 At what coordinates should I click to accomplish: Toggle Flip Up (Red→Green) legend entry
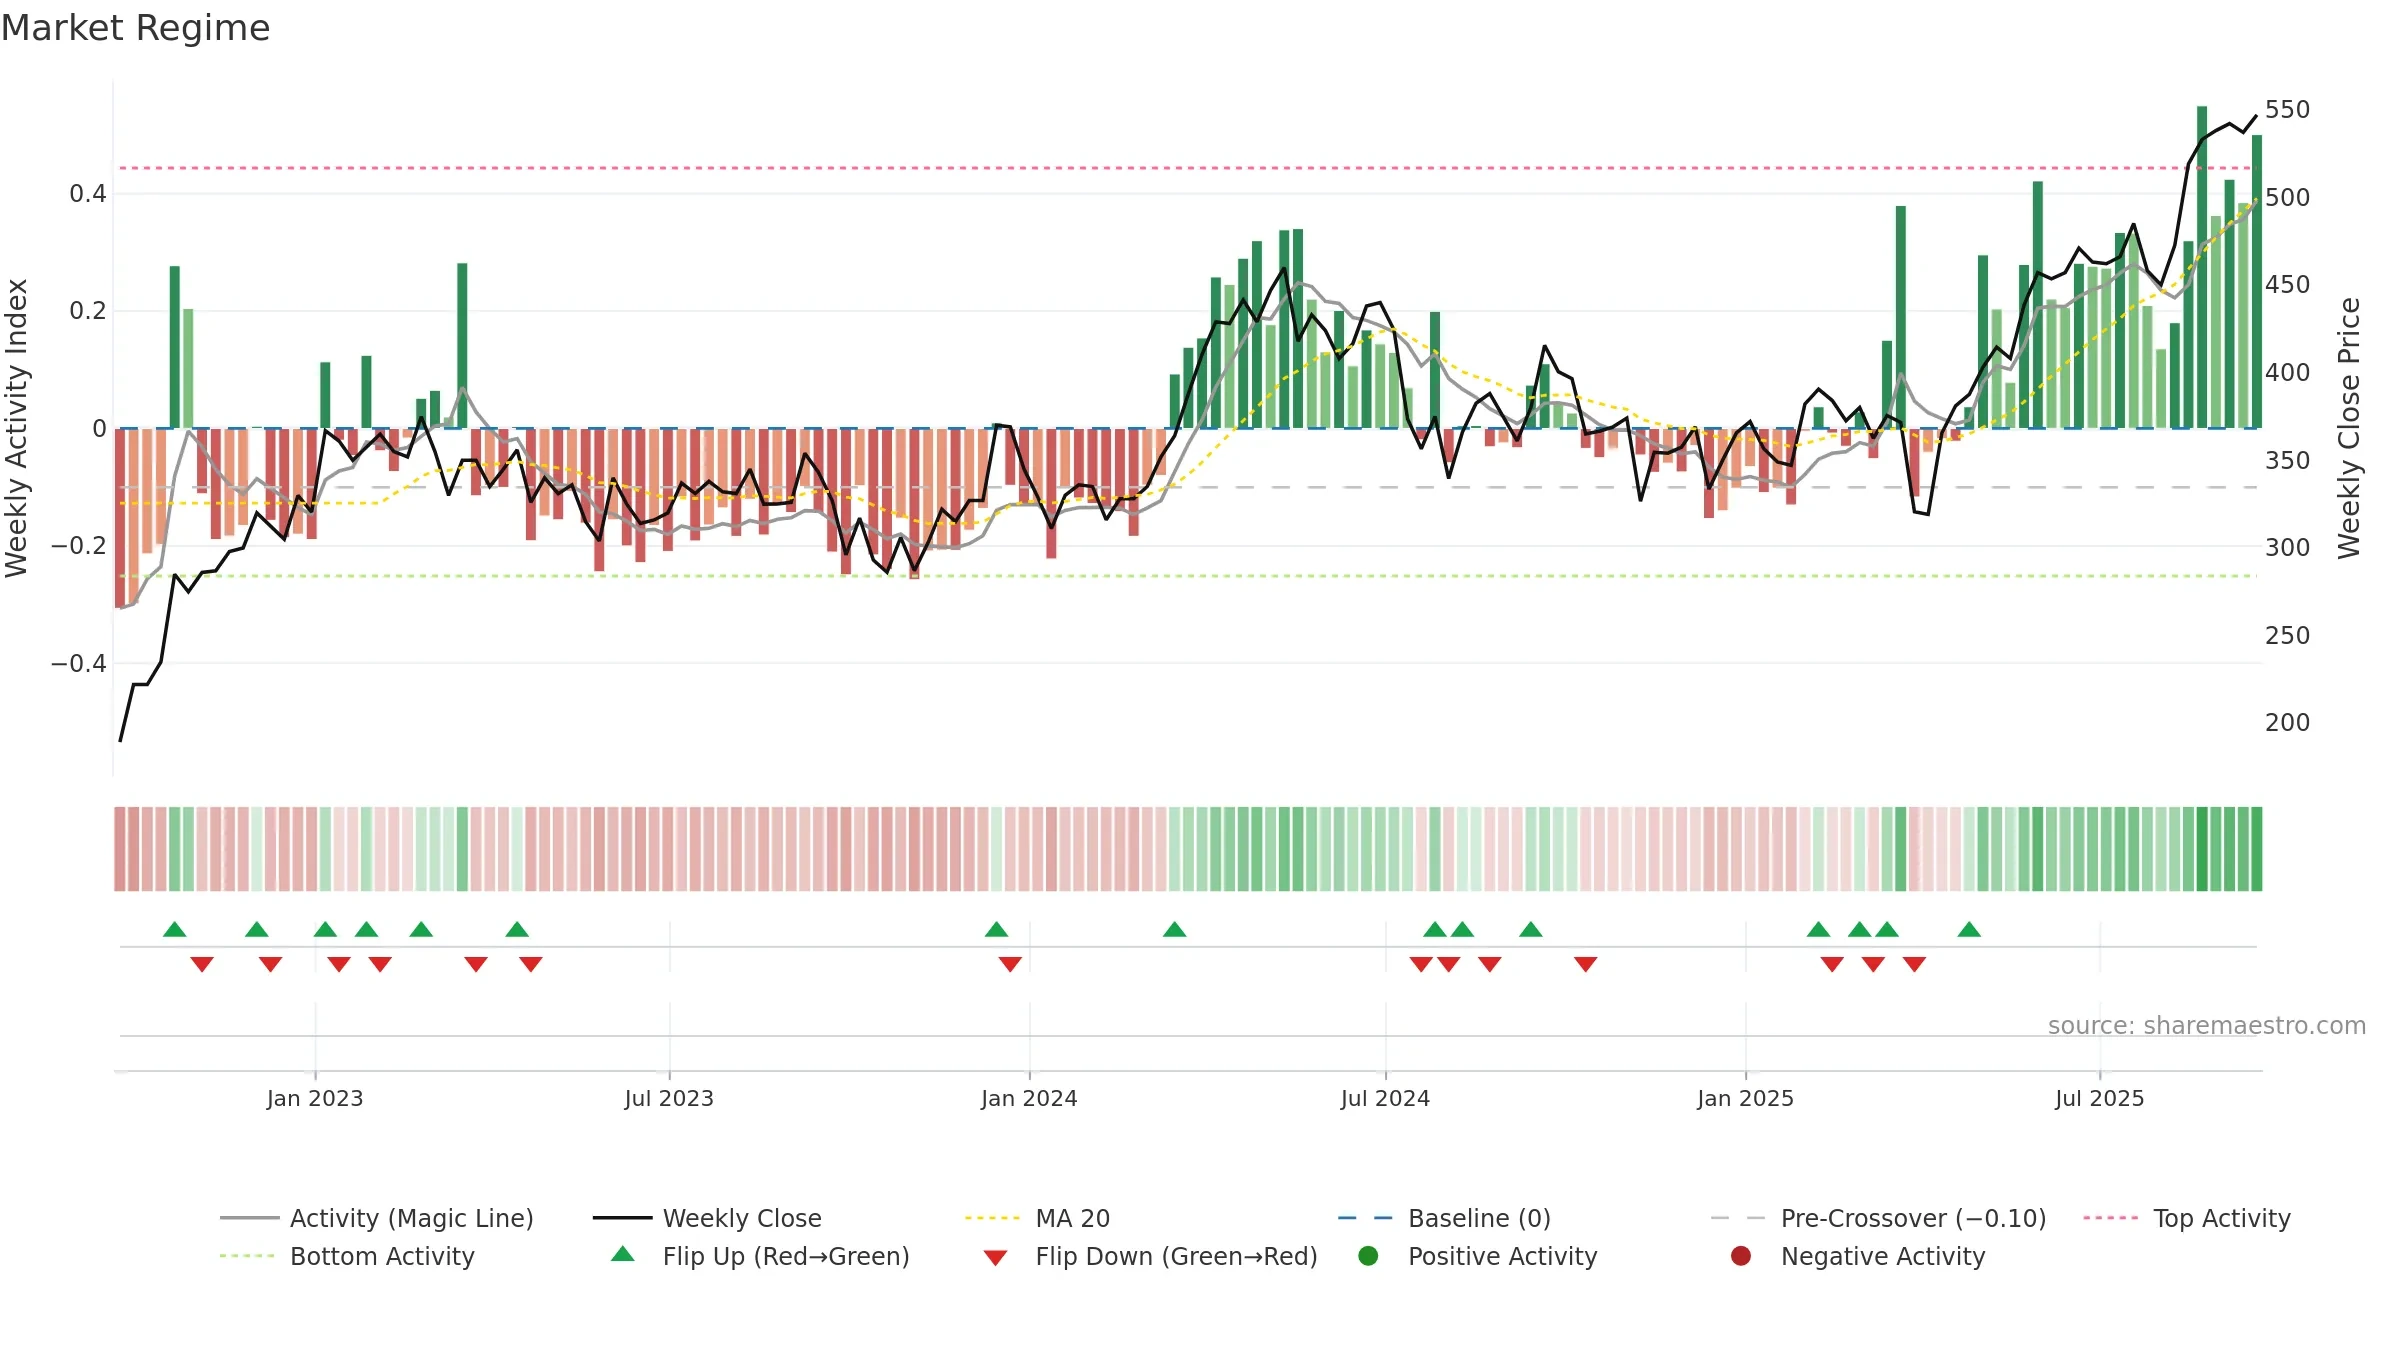tap(760, 1256)
